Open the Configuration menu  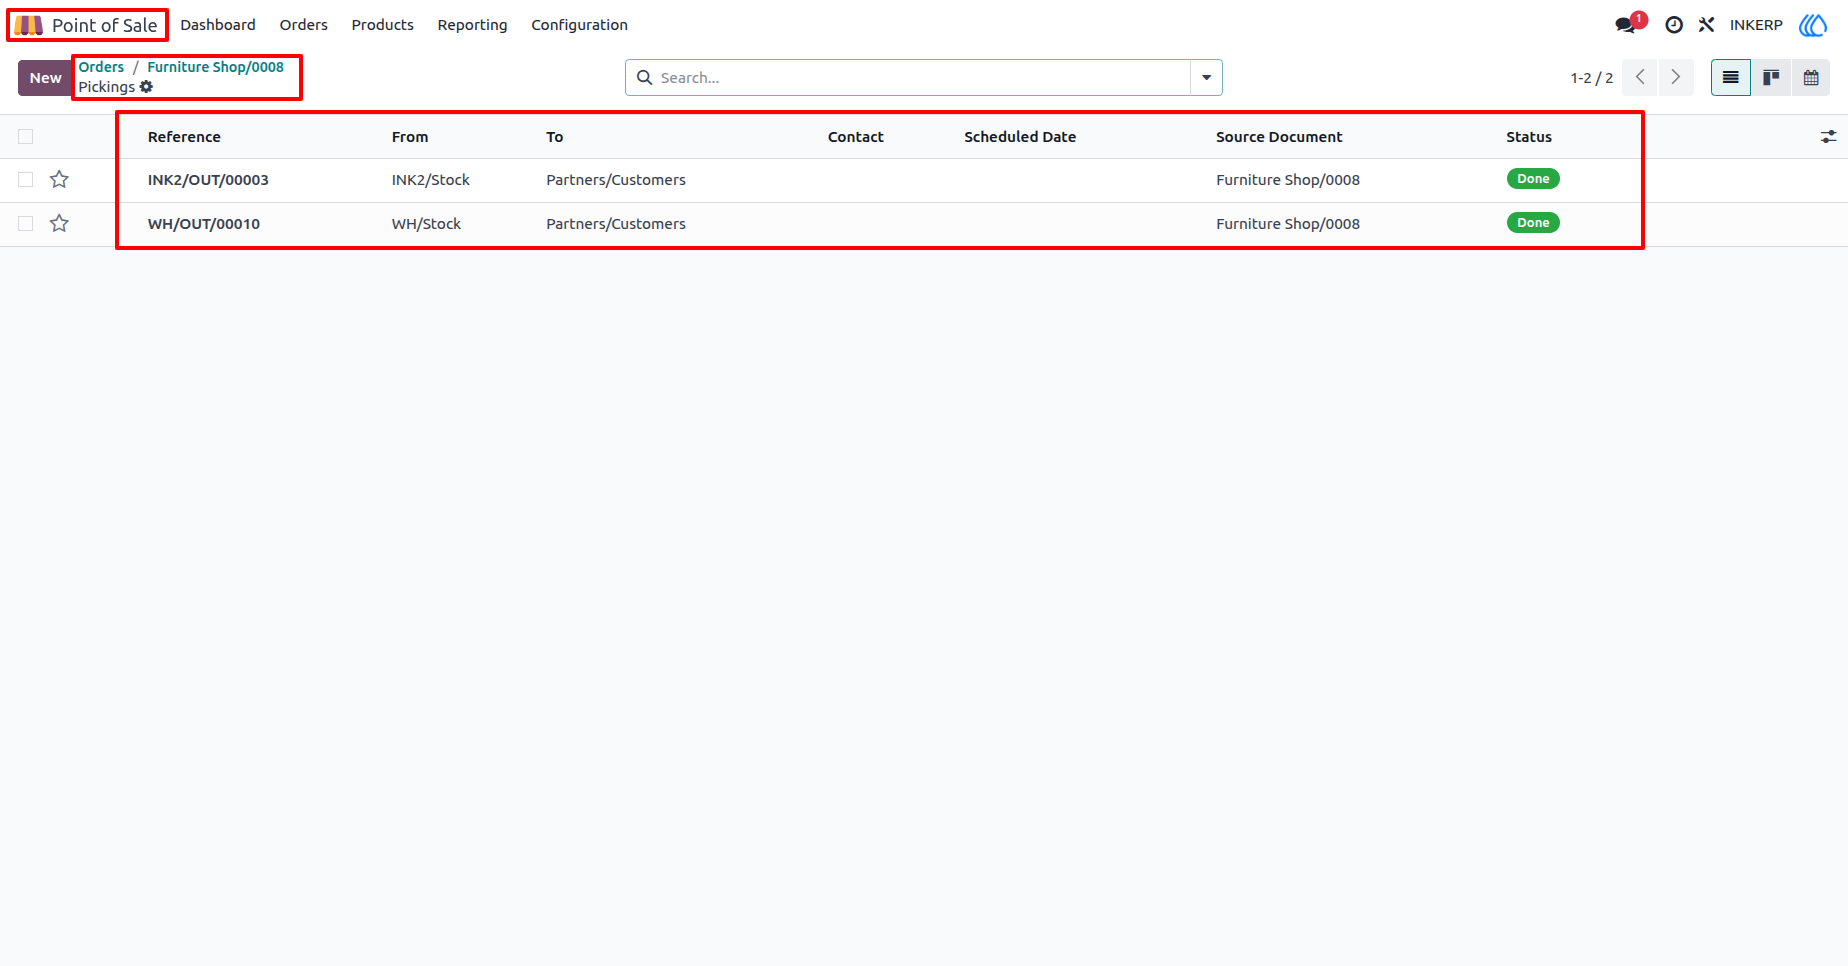pos(579,25)
